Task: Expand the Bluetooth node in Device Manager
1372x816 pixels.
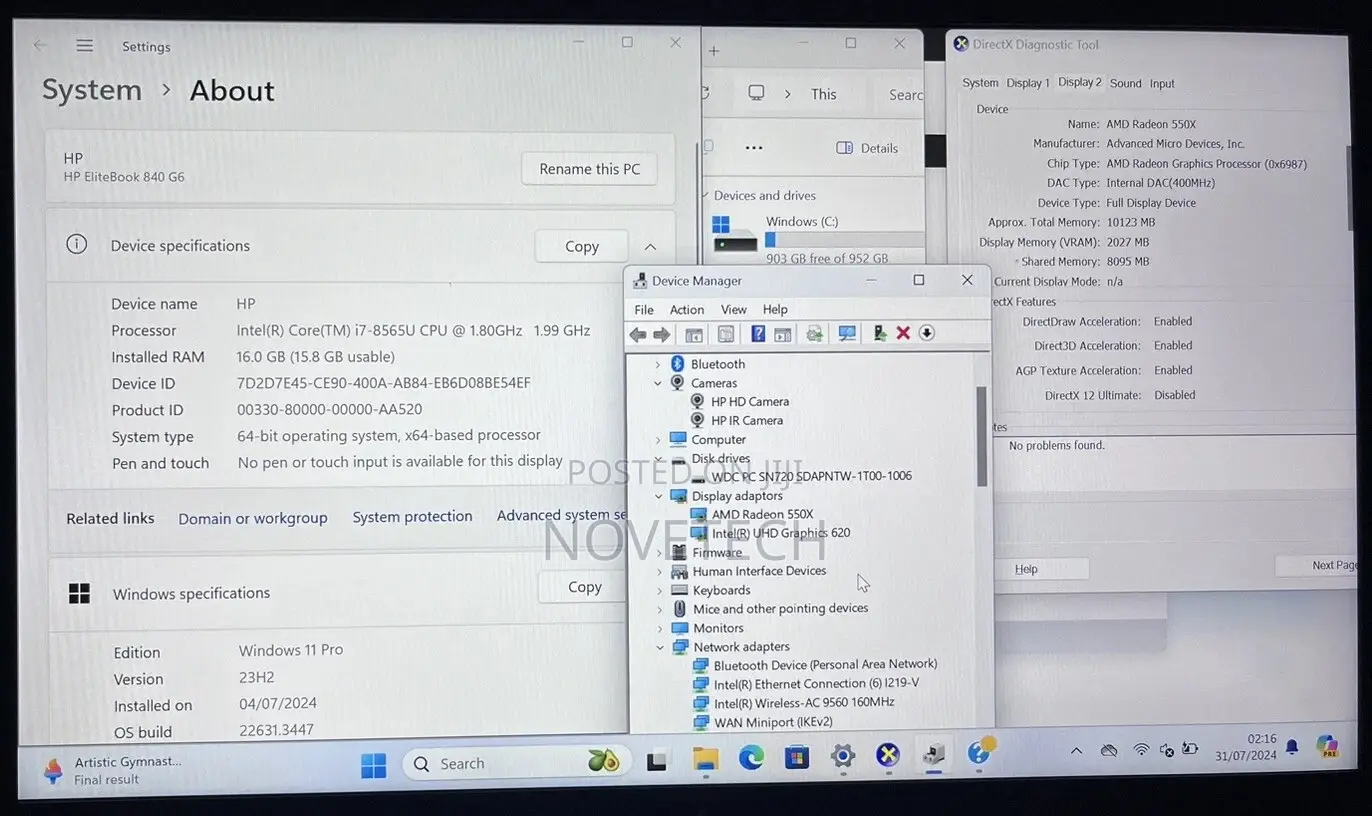Action: pos(658,364)
